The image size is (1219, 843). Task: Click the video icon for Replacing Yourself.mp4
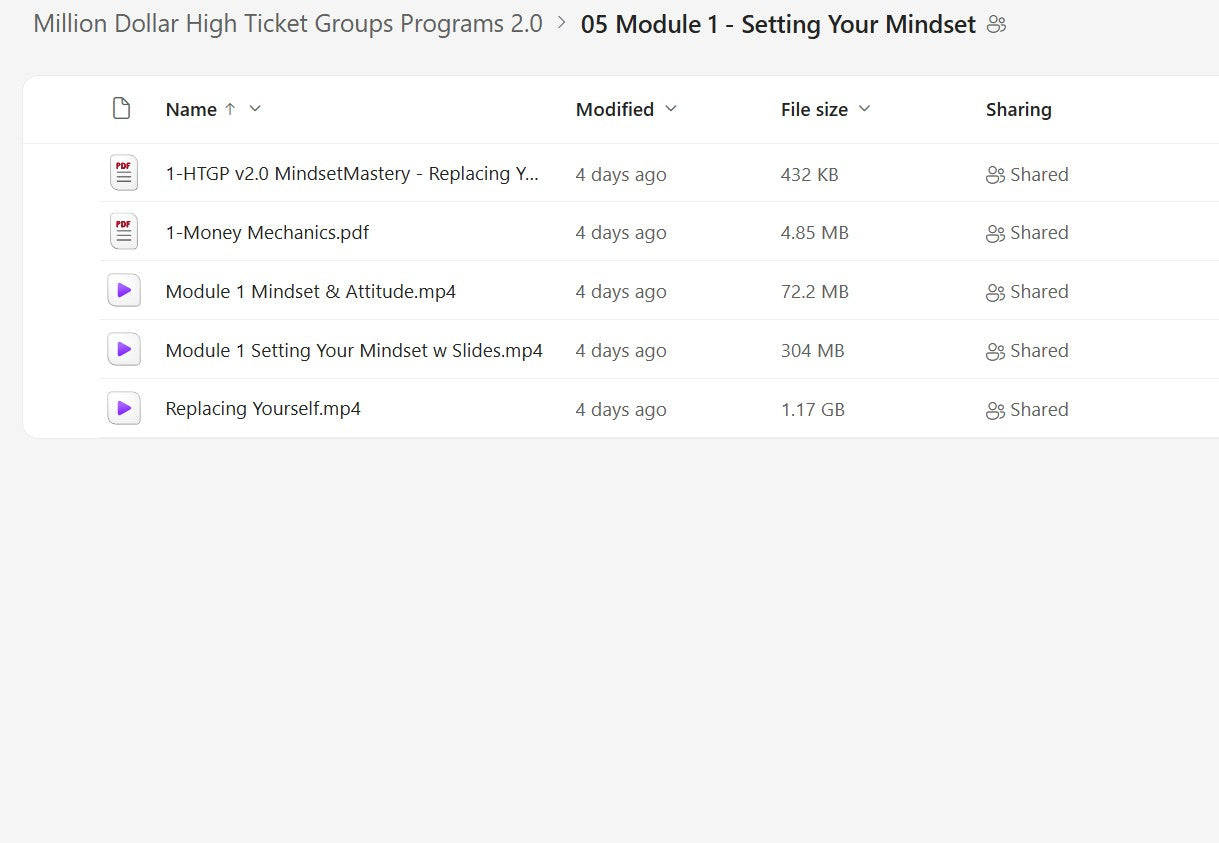(x=124, y=409)
